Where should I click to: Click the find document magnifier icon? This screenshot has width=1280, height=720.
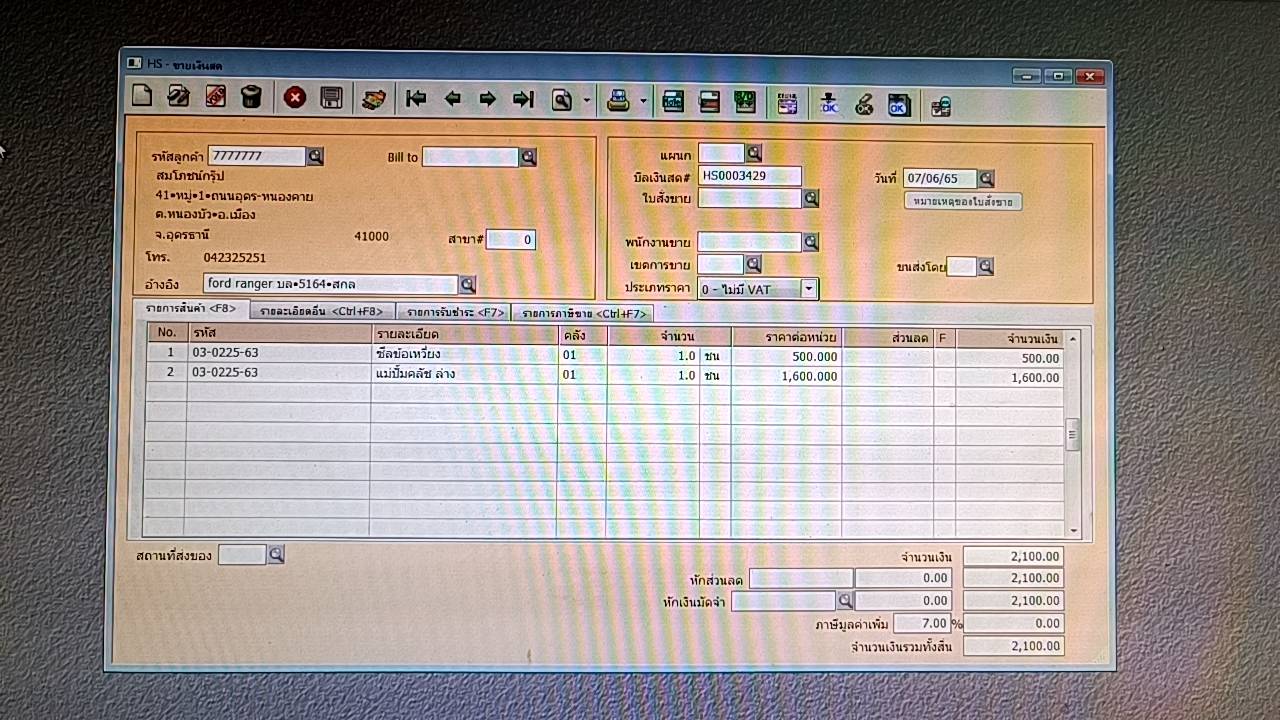point(562,99)
